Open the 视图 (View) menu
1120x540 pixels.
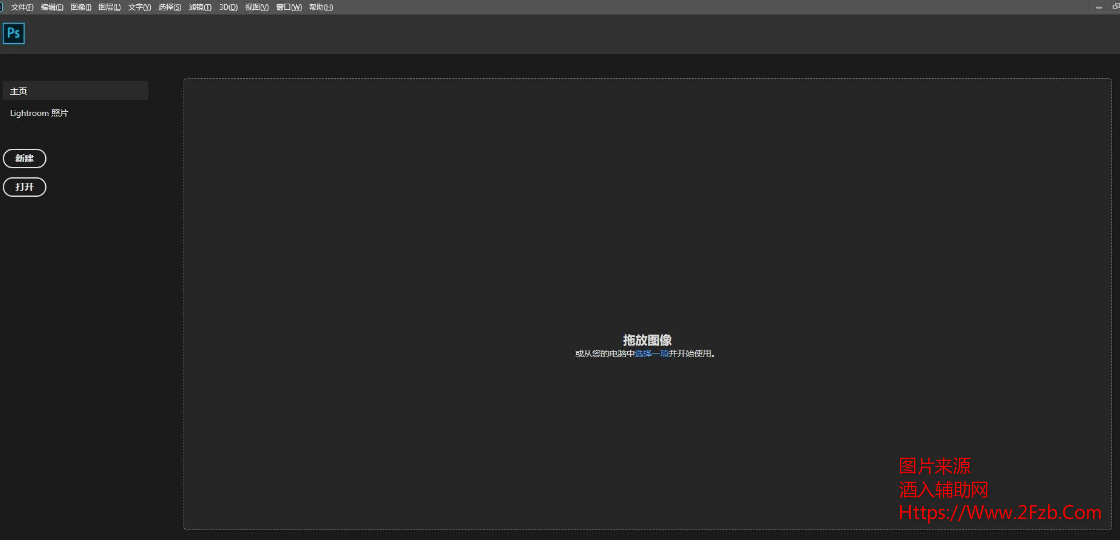257,7
